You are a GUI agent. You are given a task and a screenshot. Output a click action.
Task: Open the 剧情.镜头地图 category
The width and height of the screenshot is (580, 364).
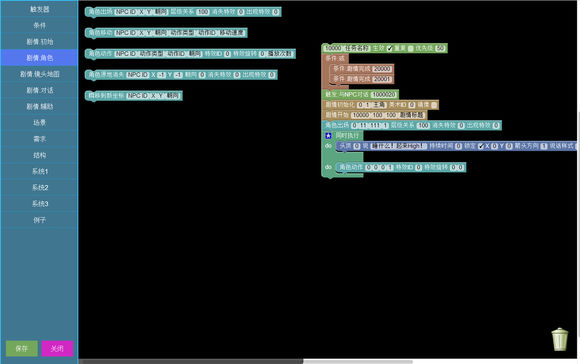pos(39,74)
